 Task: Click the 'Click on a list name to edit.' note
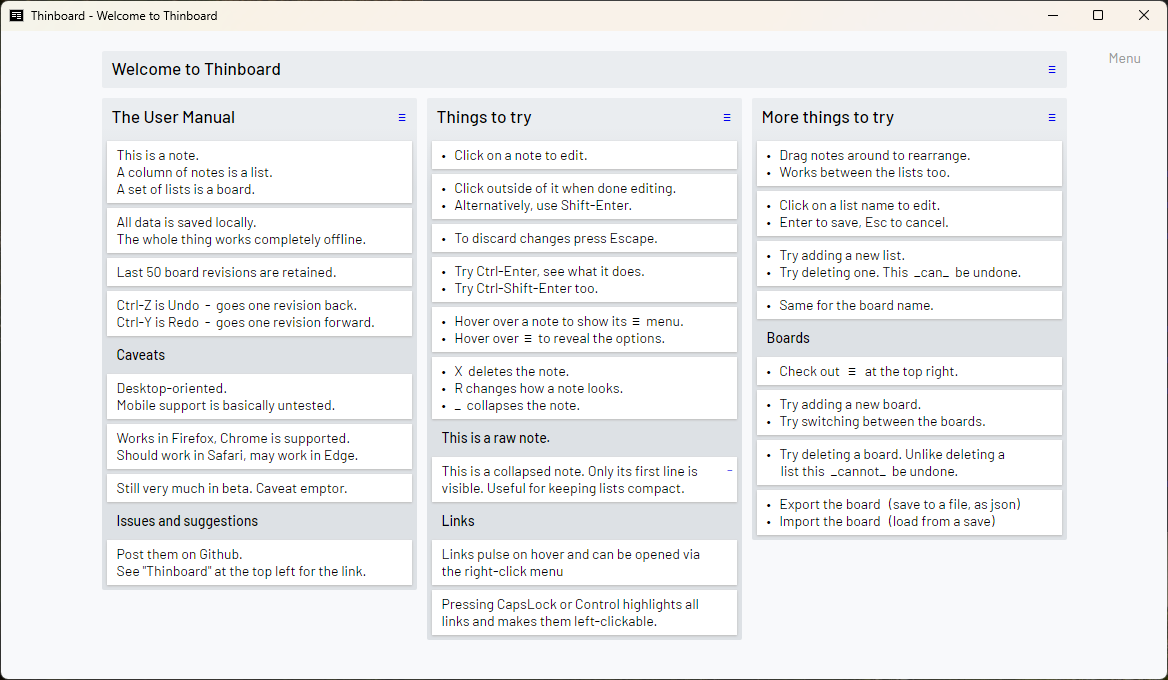point(909,214)
